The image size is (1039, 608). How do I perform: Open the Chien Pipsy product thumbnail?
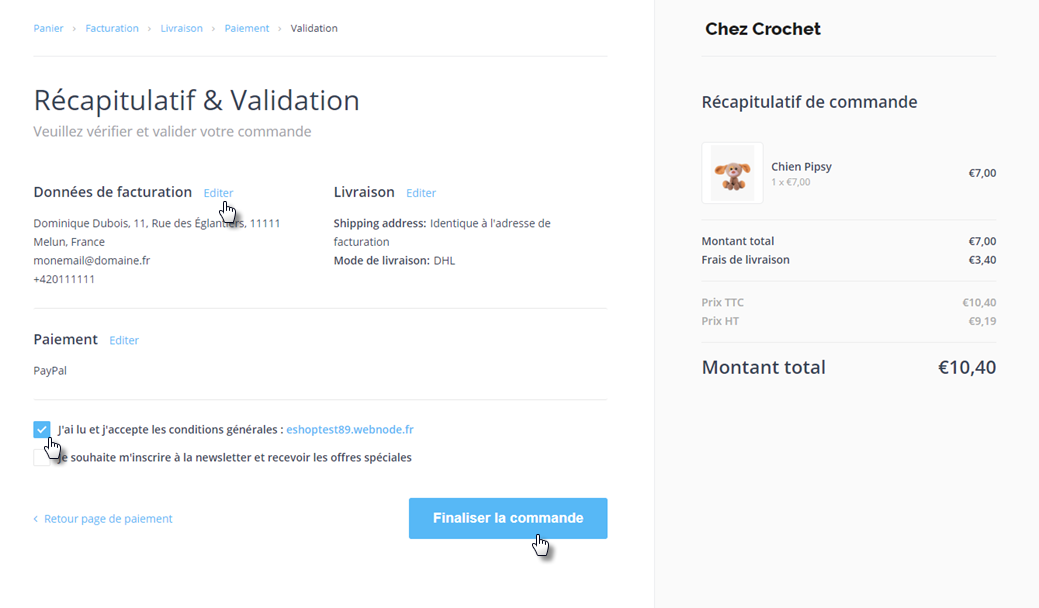click(x=732, y=173)
